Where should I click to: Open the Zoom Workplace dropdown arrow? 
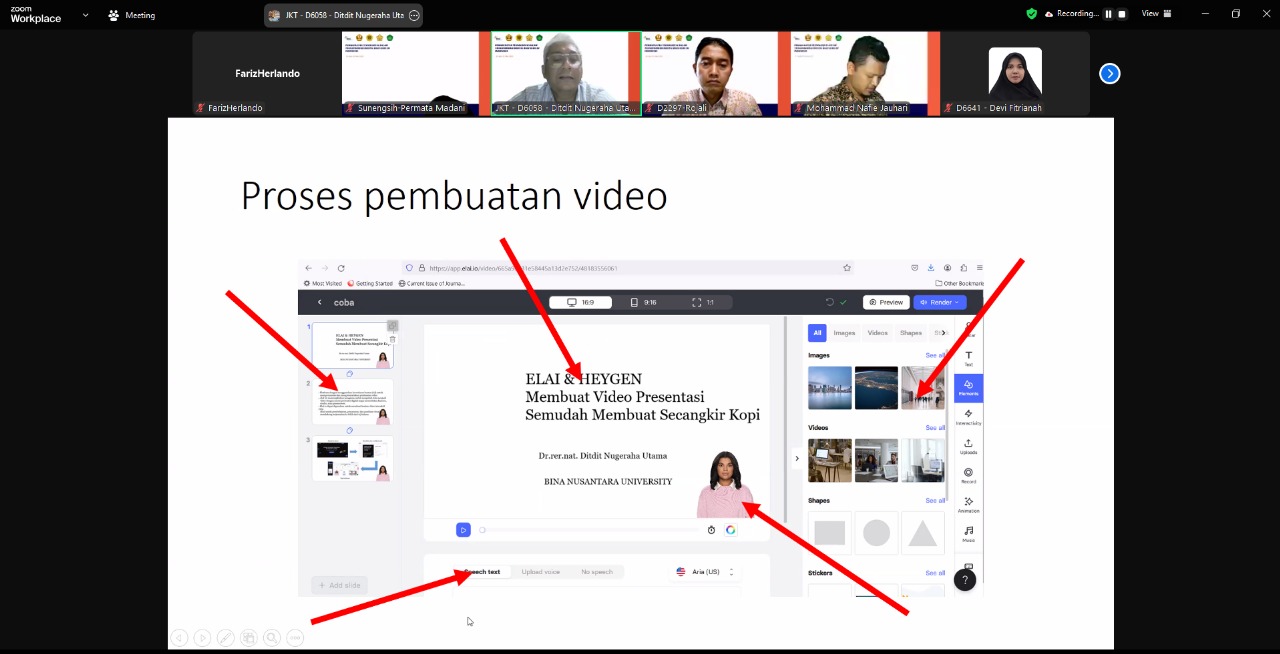click(x=85, y=15)
